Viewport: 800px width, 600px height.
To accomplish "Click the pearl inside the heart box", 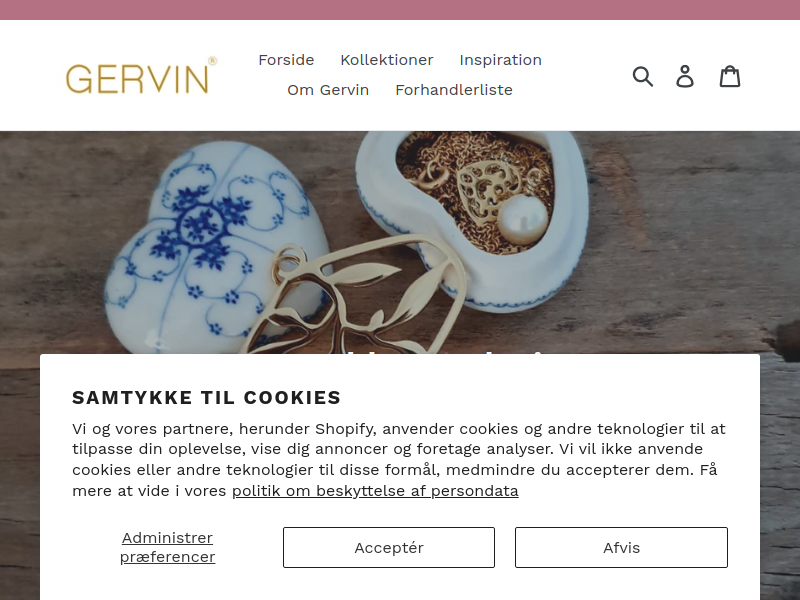I will 523,219.
